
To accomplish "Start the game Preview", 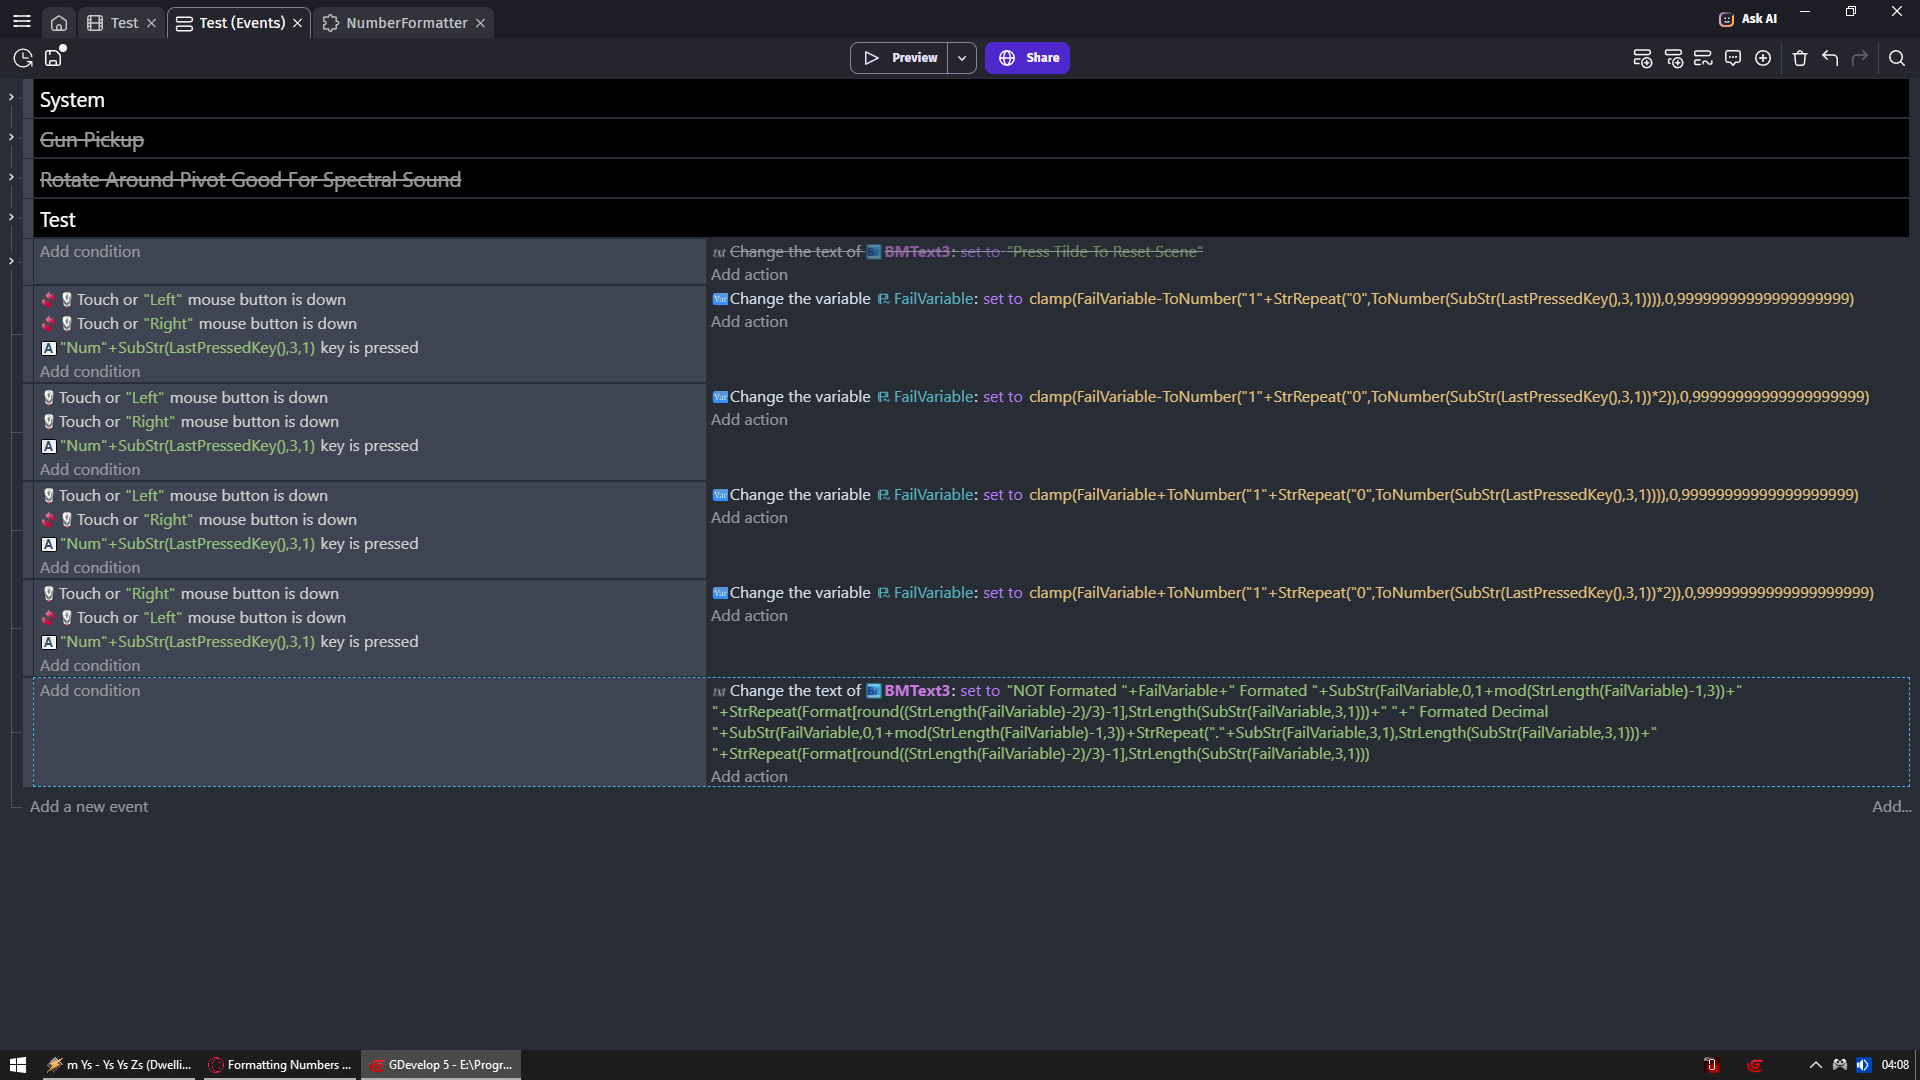I will pyautogui.click(x=900, y=58).
